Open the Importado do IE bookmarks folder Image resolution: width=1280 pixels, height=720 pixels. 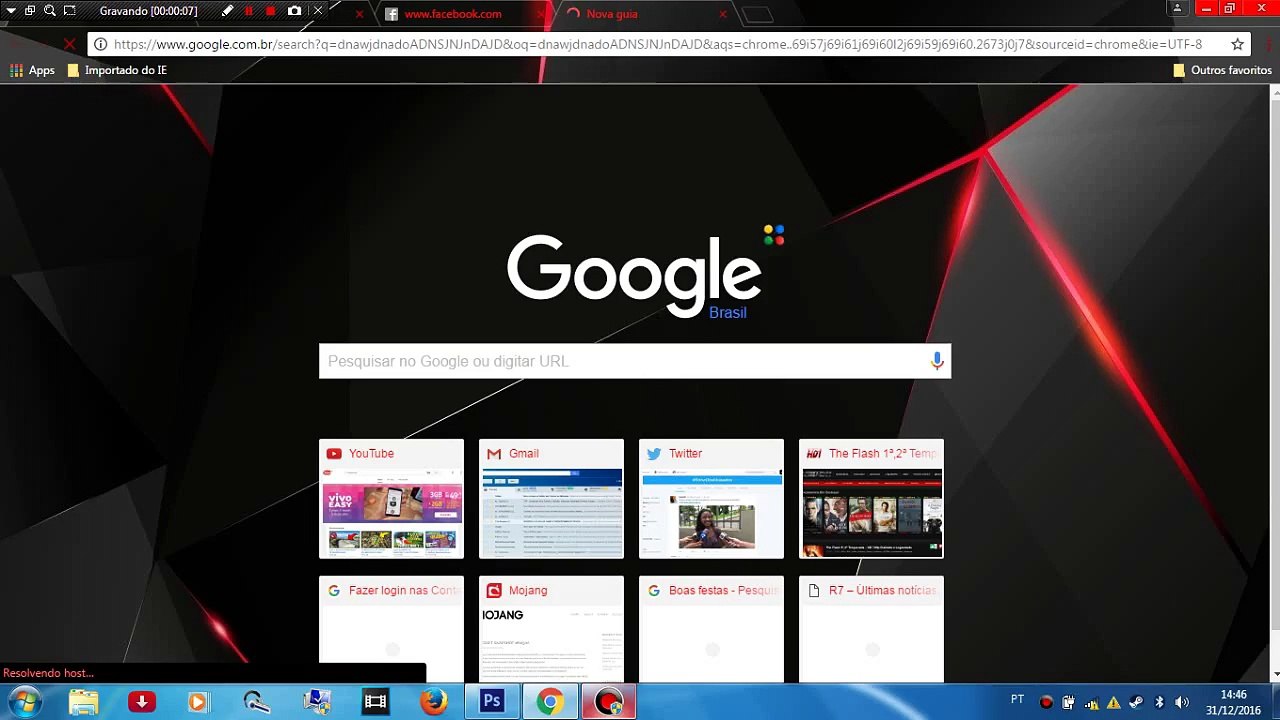pos(117,70)
